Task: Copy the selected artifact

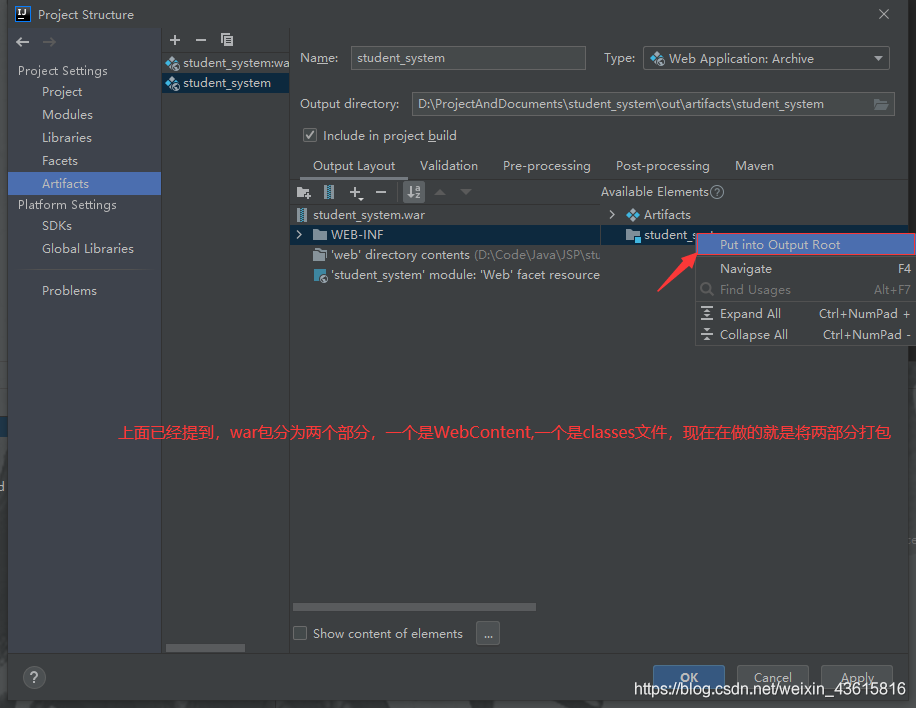Action: (x=227, y=40)
